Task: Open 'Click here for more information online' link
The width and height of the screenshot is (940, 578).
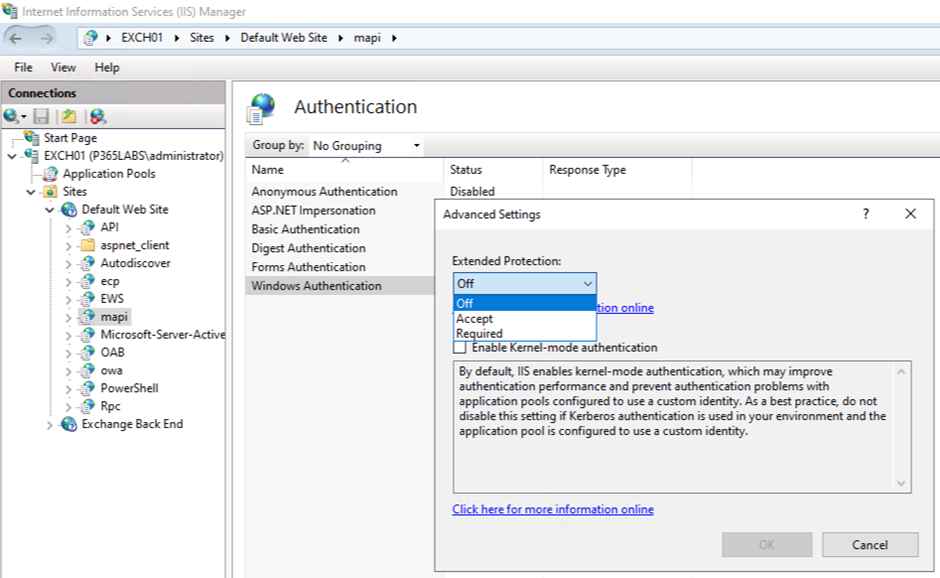Action: point(553,509)
